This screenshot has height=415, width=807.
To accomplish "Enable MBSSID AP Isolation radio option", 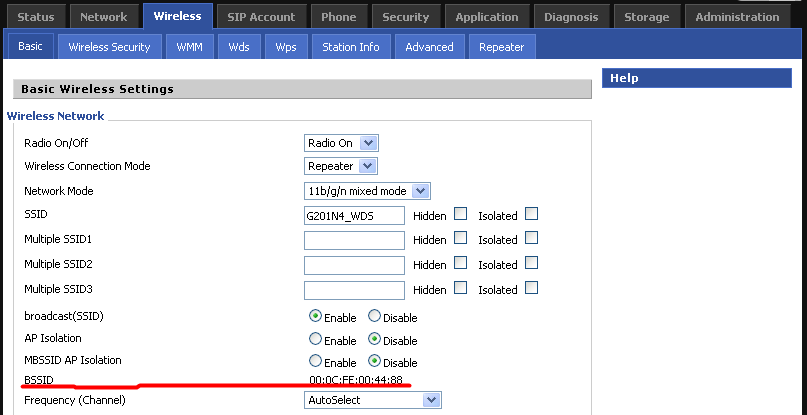I will [316, 362].
